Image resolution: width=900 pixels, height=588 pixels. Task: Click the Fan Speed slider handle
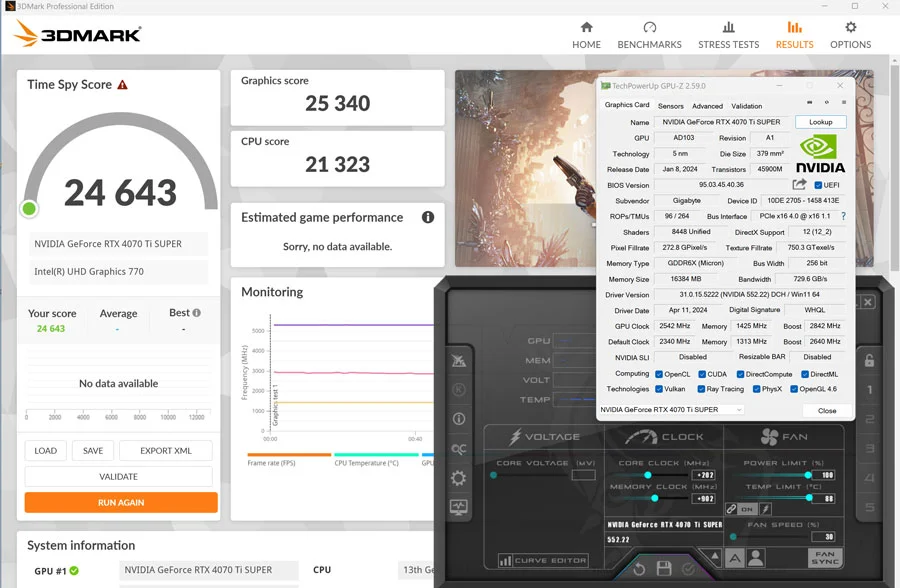click(x=733, y=537)
